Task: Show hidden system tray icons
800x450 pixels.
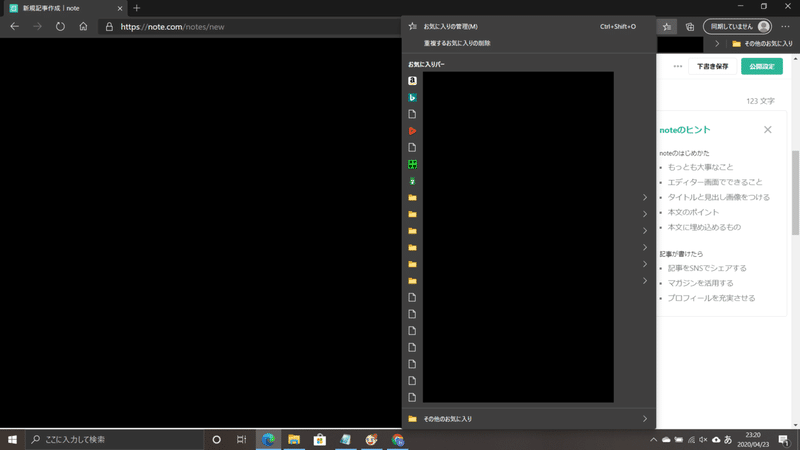Action: point(654,440)
